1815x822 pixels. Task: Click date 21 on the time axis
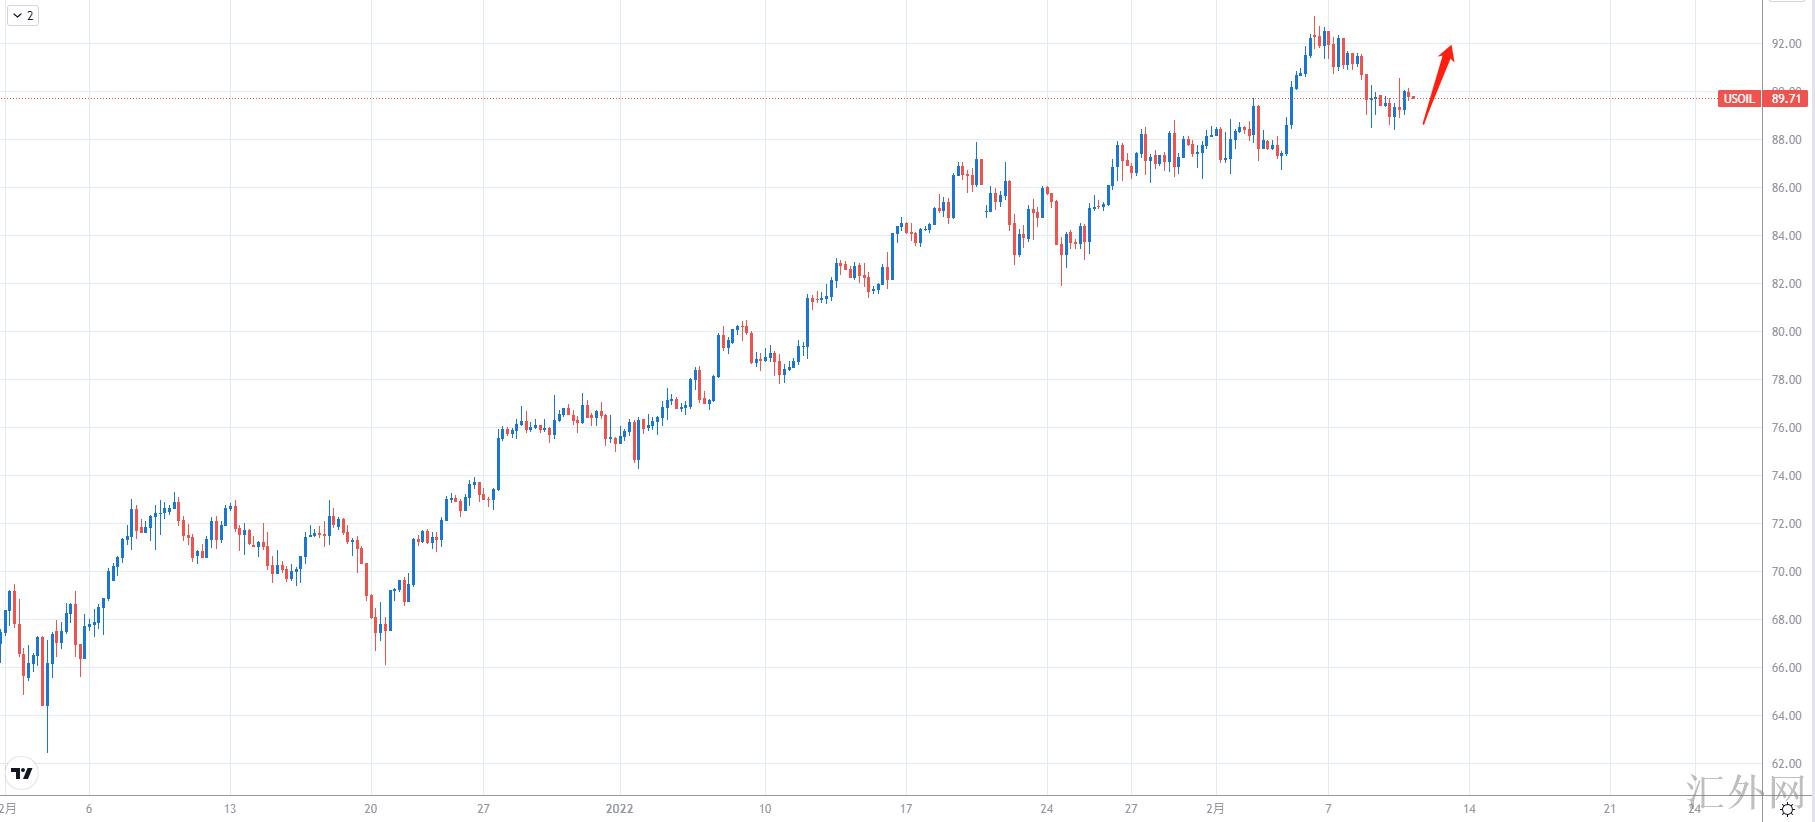(1610, 809)
